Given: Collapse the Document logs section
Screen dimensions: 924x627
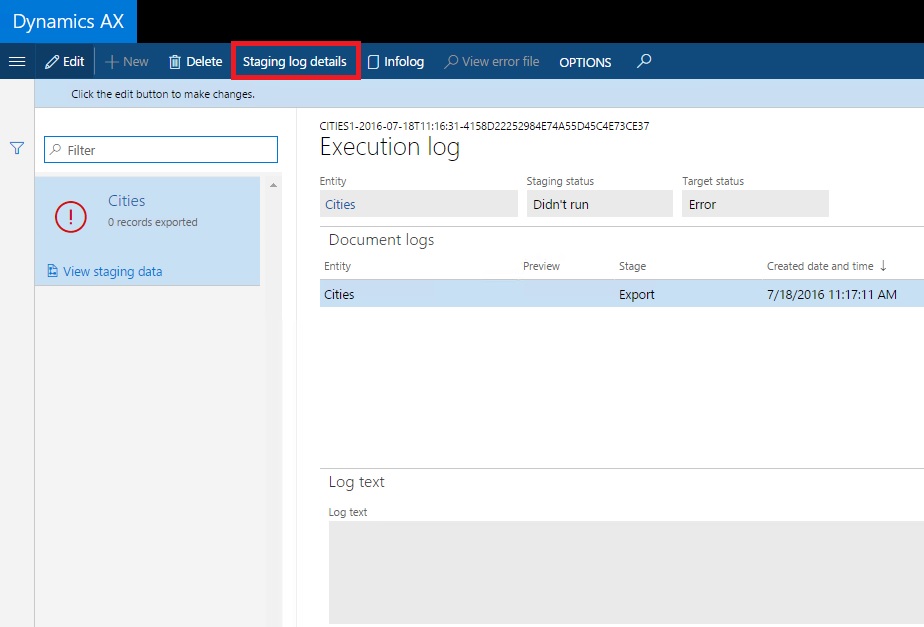Looking at the screenshot, I should [382, 240].
